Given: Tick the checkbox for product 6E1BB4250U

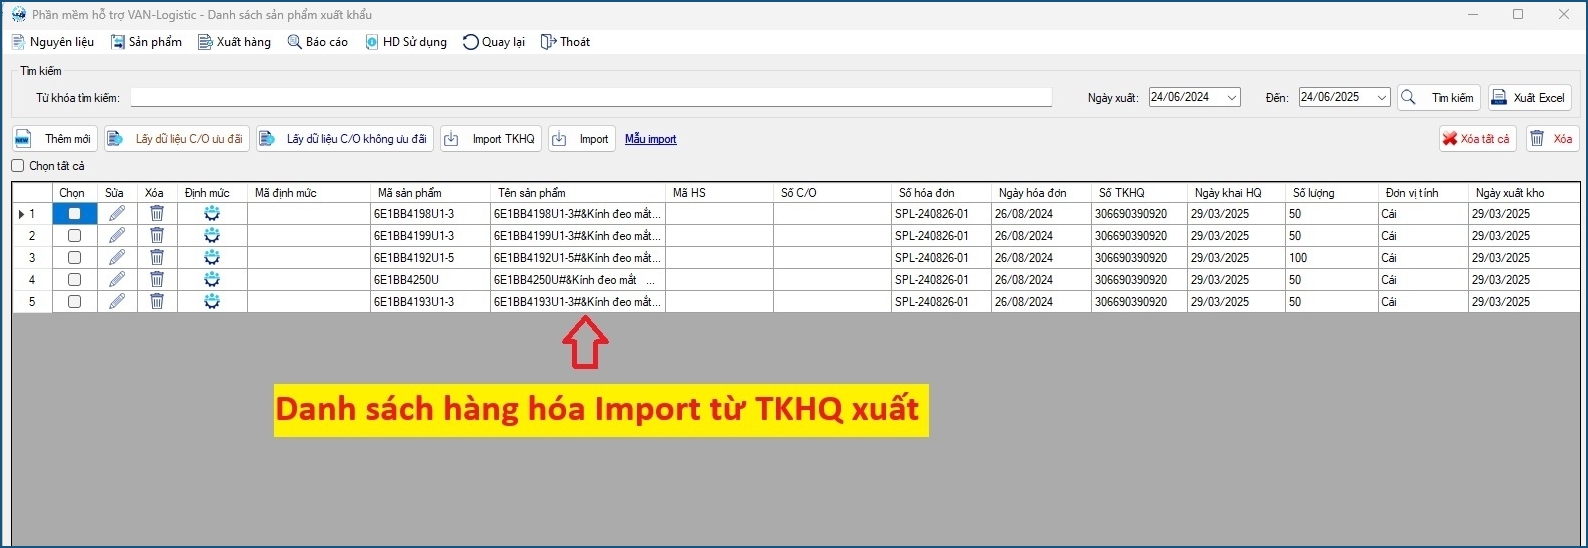Looking at the screenshot, I should pyautogui.click(x=74, y=279).
